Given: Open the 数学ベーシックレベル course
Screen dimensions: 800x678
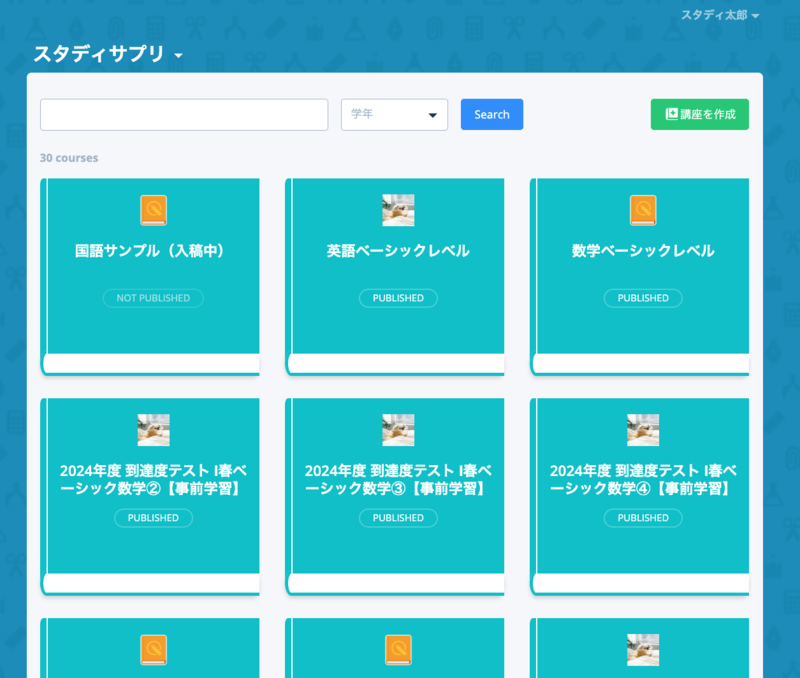Looking at the screenshot, I should point(640,277).
